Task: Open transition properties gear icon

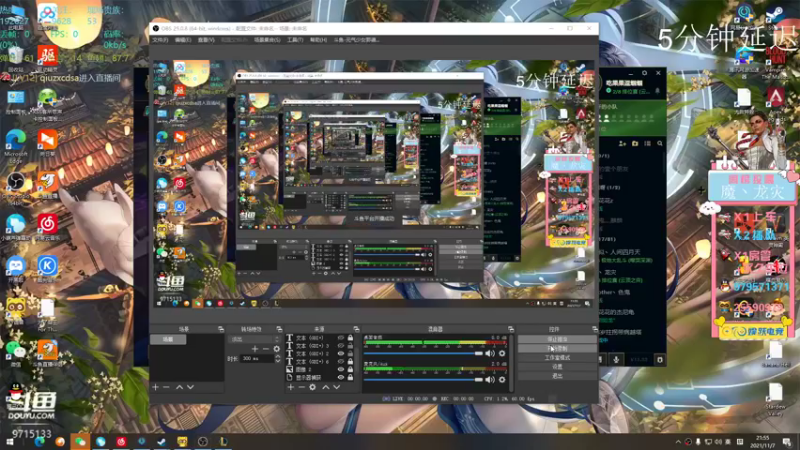Action: pos(277,349)
